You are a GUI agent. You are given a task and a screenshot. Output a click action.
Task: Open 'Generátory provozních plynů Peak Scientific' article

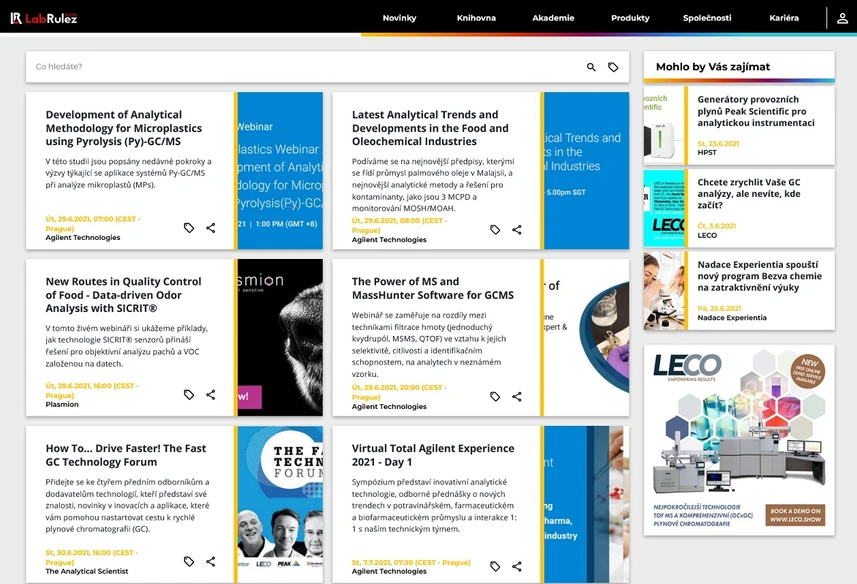[x=756, y=111]
